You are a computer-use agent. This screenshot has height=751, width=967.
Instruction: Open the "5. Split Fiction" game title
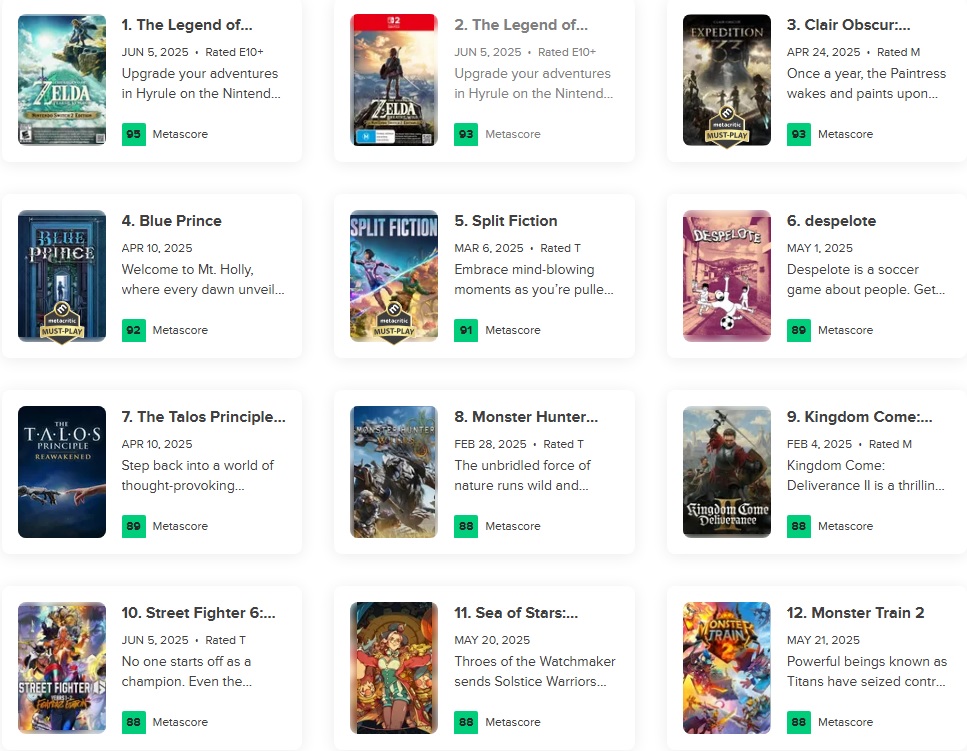(x=506, y=220)
